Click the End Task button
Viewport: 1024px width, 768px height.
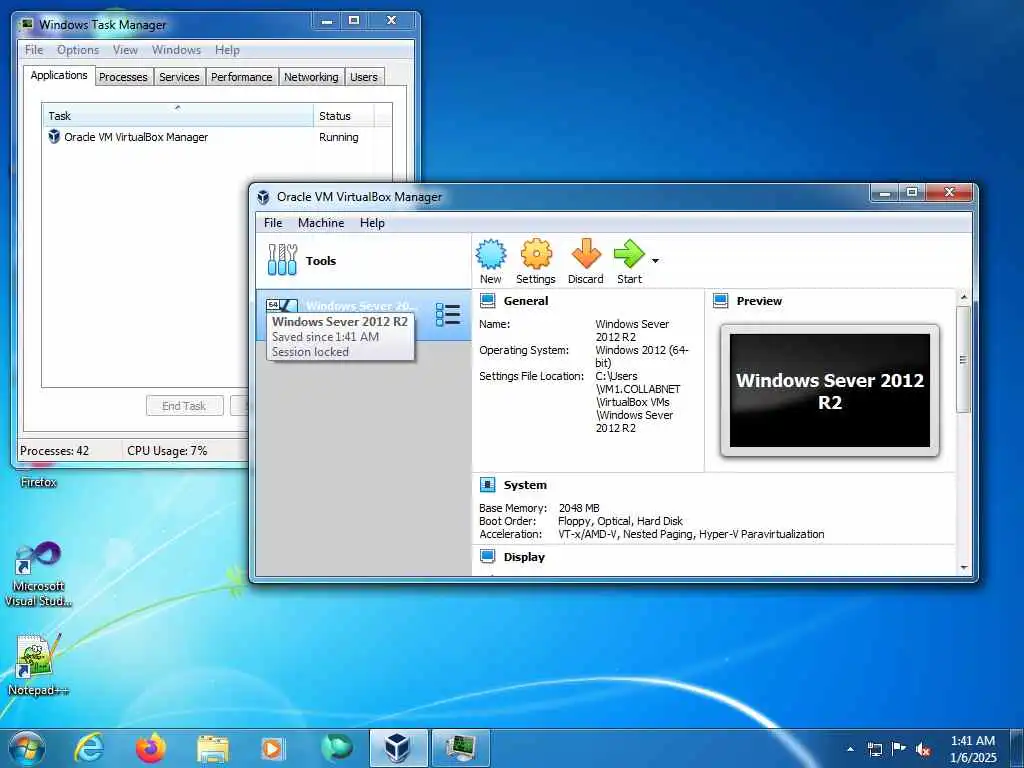pyautogui.click(x=185, y=406)
